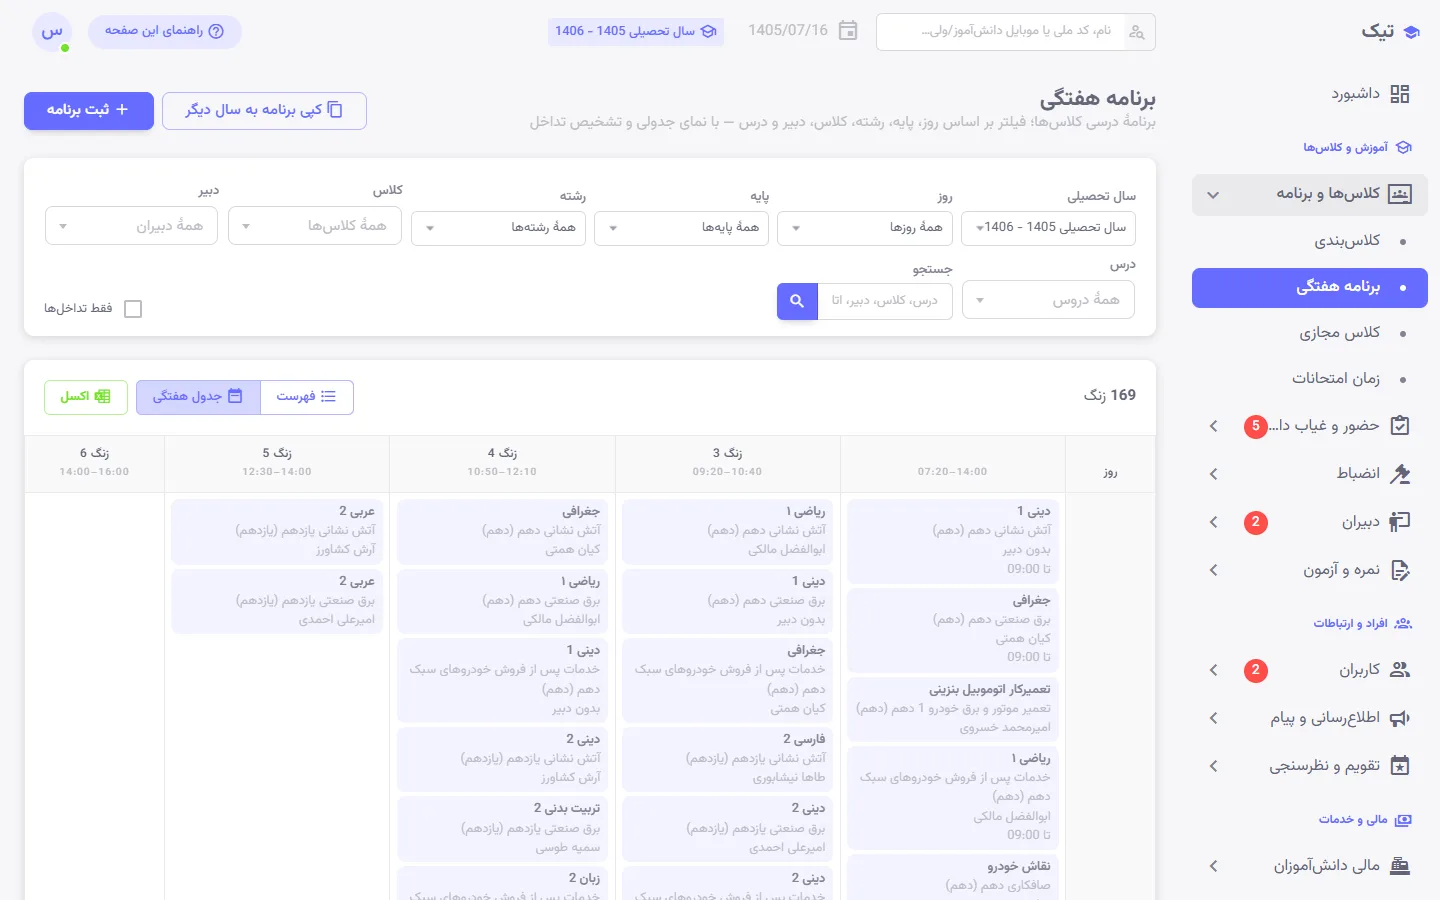
Task: Click the کلاس‌ها و برنامه classroom icon
Action: coord(1400,194)
